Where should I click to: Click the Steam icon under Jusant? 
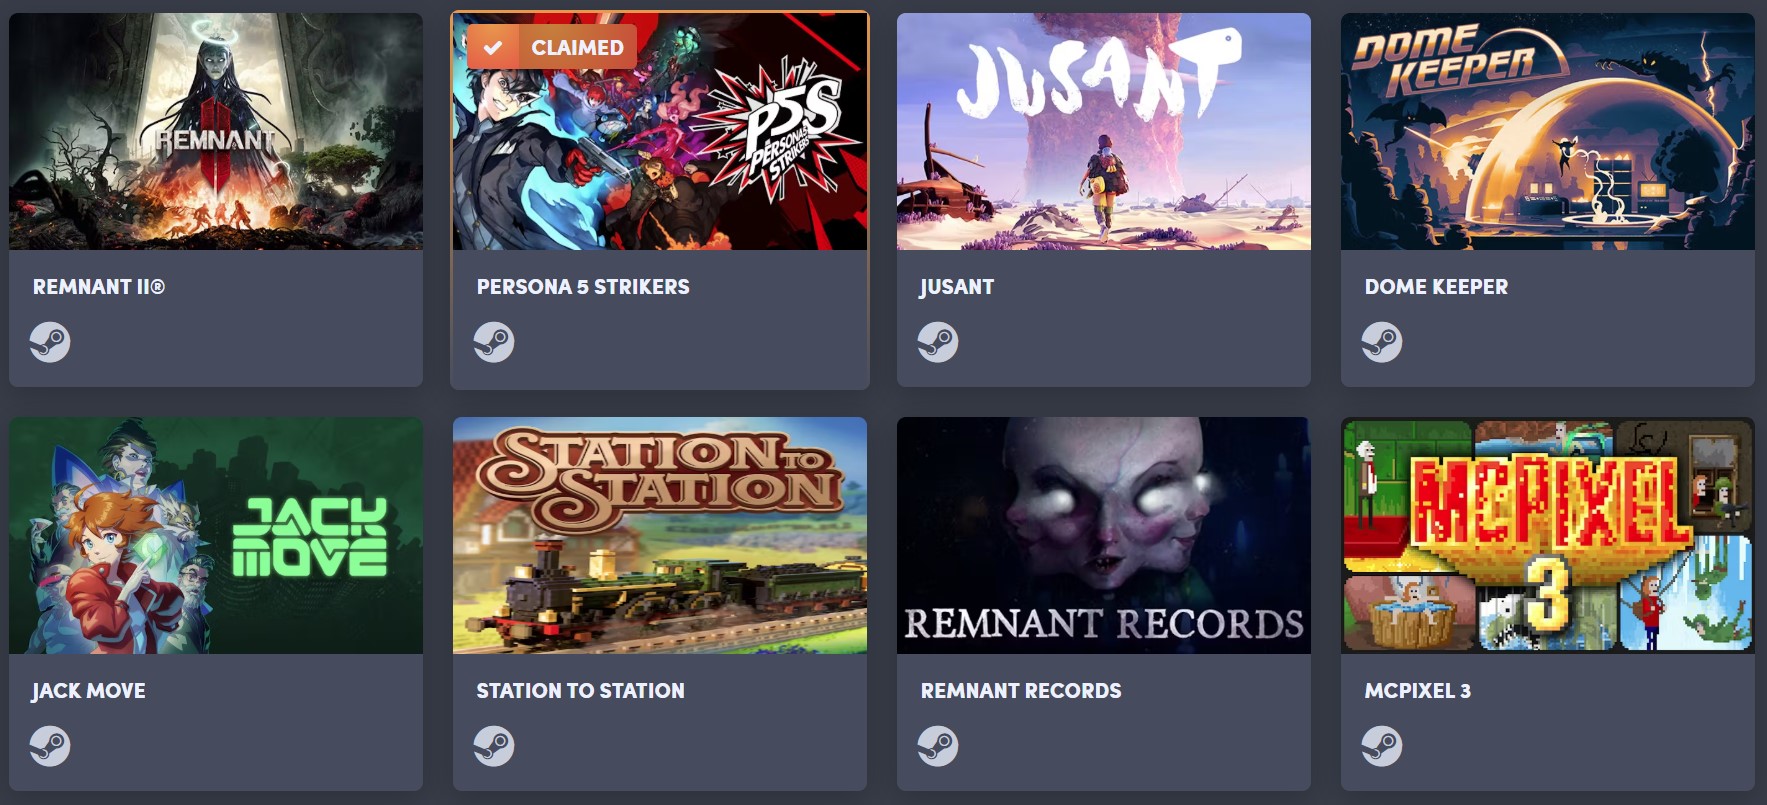pyautogui.click(x=938, y=343)
